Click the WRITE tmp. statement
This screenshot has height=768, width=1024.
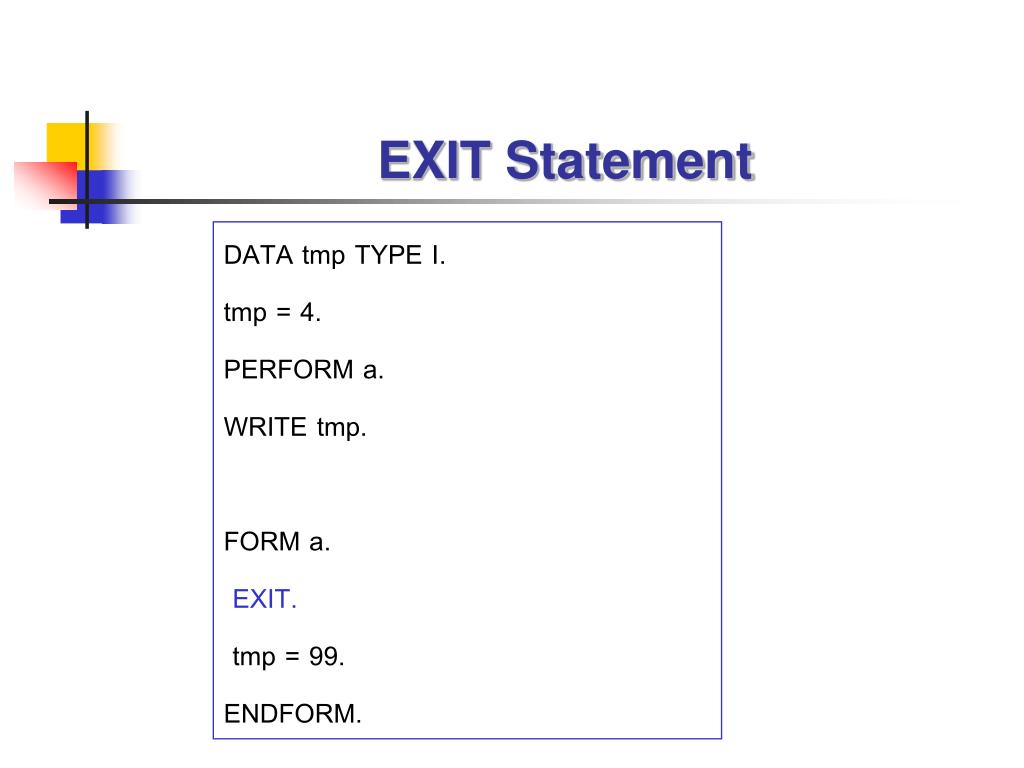tap(295, 428)
